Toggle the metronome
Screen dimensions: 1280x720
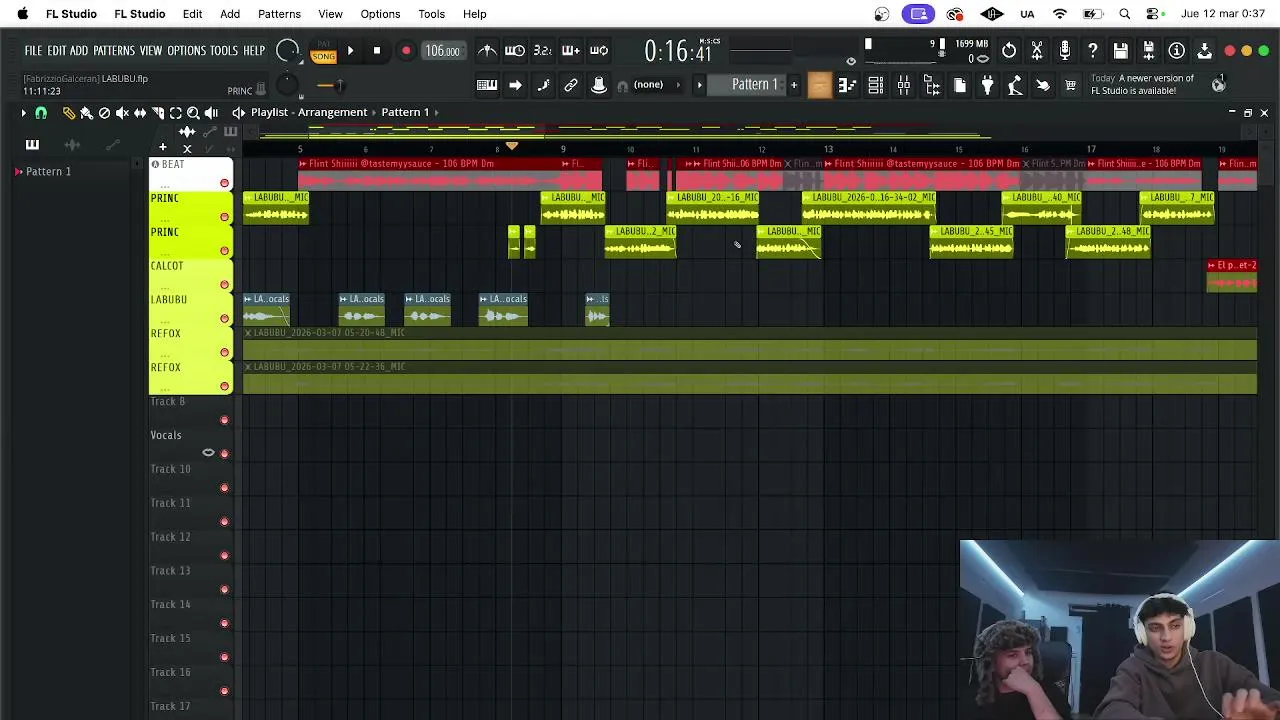487,51
